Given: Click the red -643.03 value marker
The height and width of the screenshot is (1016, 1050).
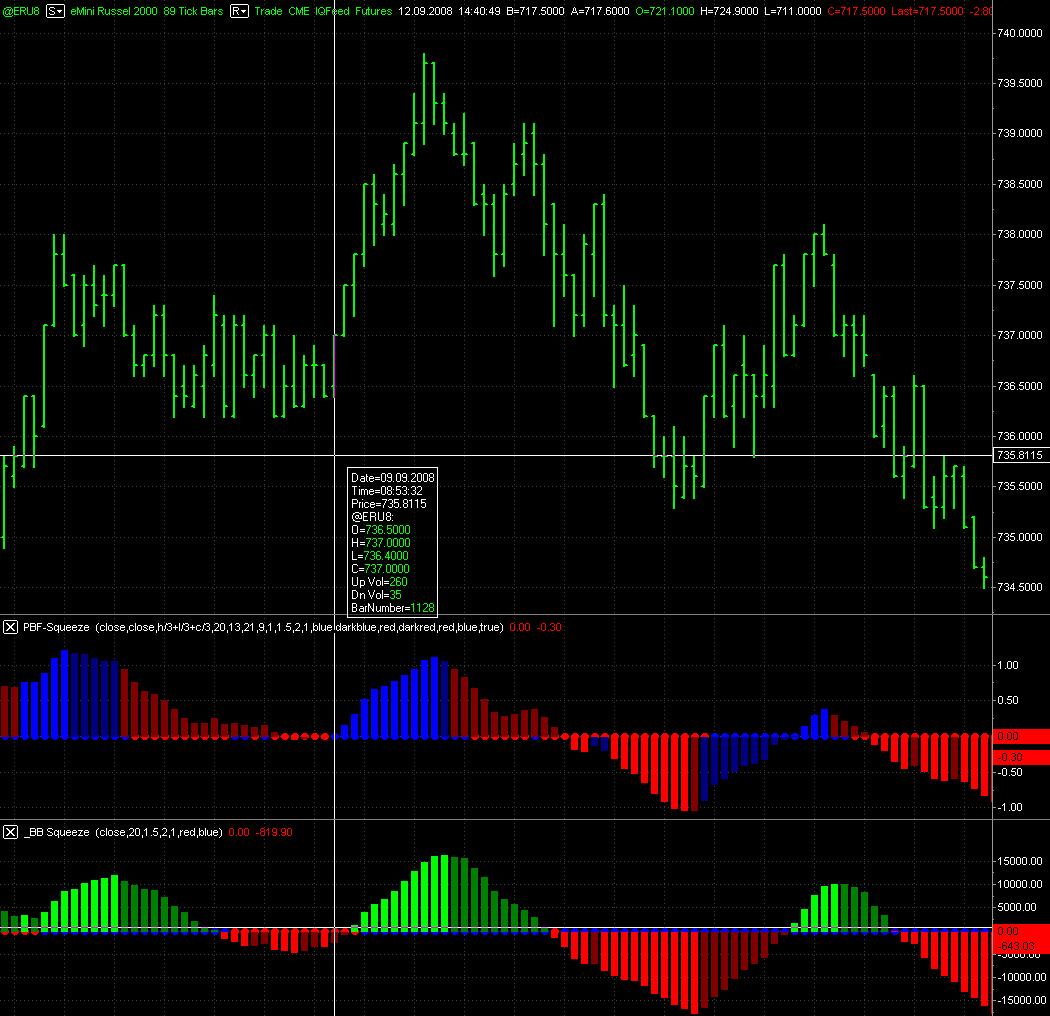Looking at the screenshot, I should click(x=1020, y=946).
